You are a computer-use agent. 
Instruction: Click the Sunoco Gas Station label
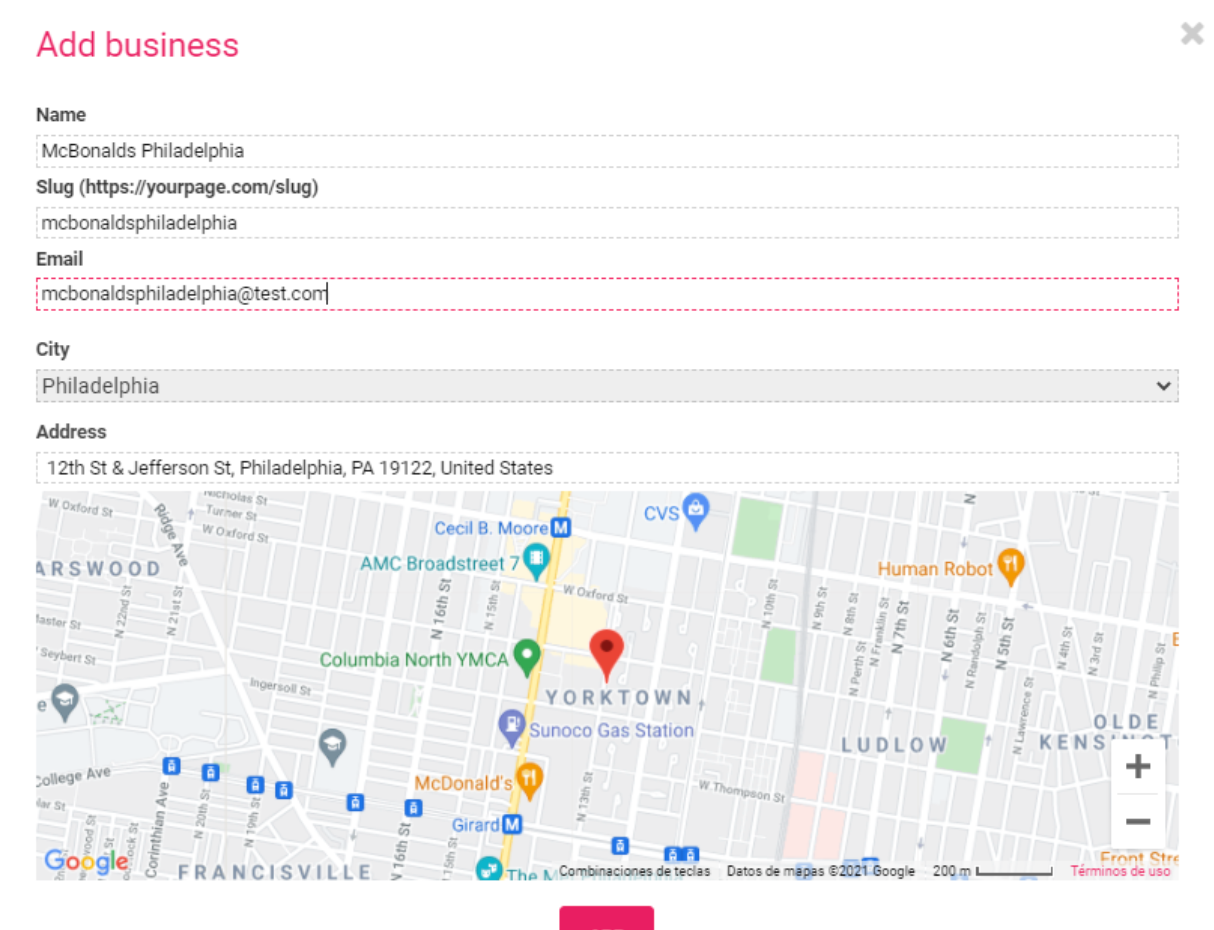pyautogui.click(x=612, y=730)
